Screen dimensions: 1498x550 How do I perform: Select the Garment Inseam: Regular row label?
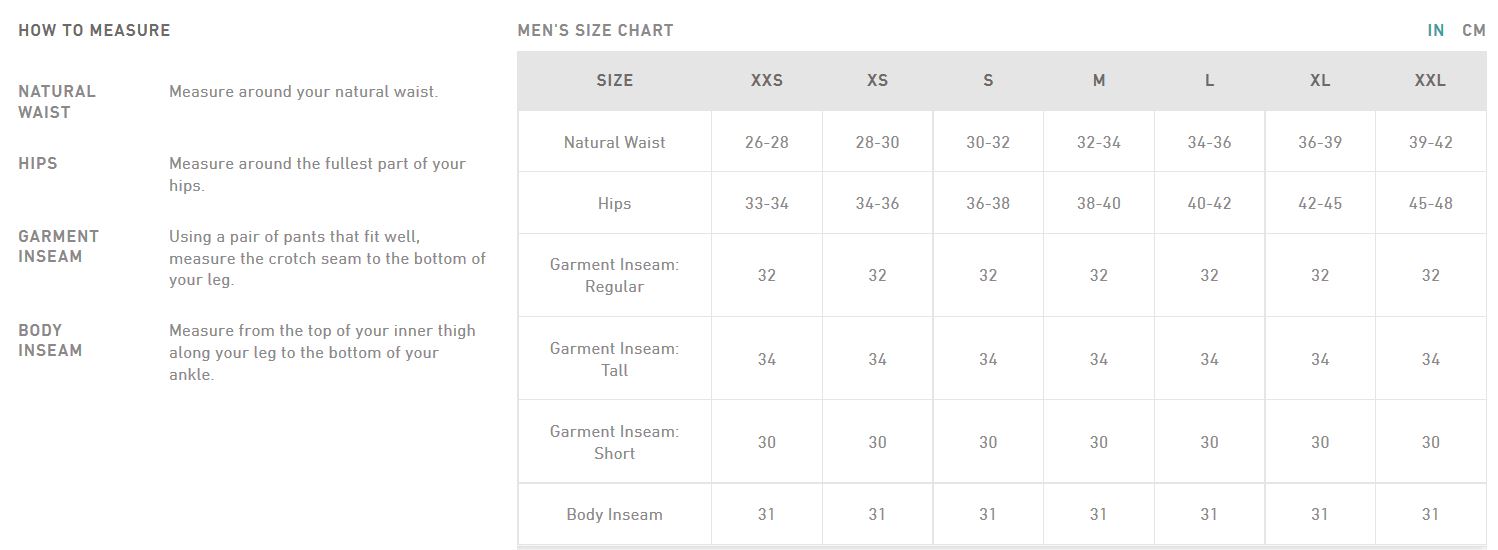pos(614,275)
